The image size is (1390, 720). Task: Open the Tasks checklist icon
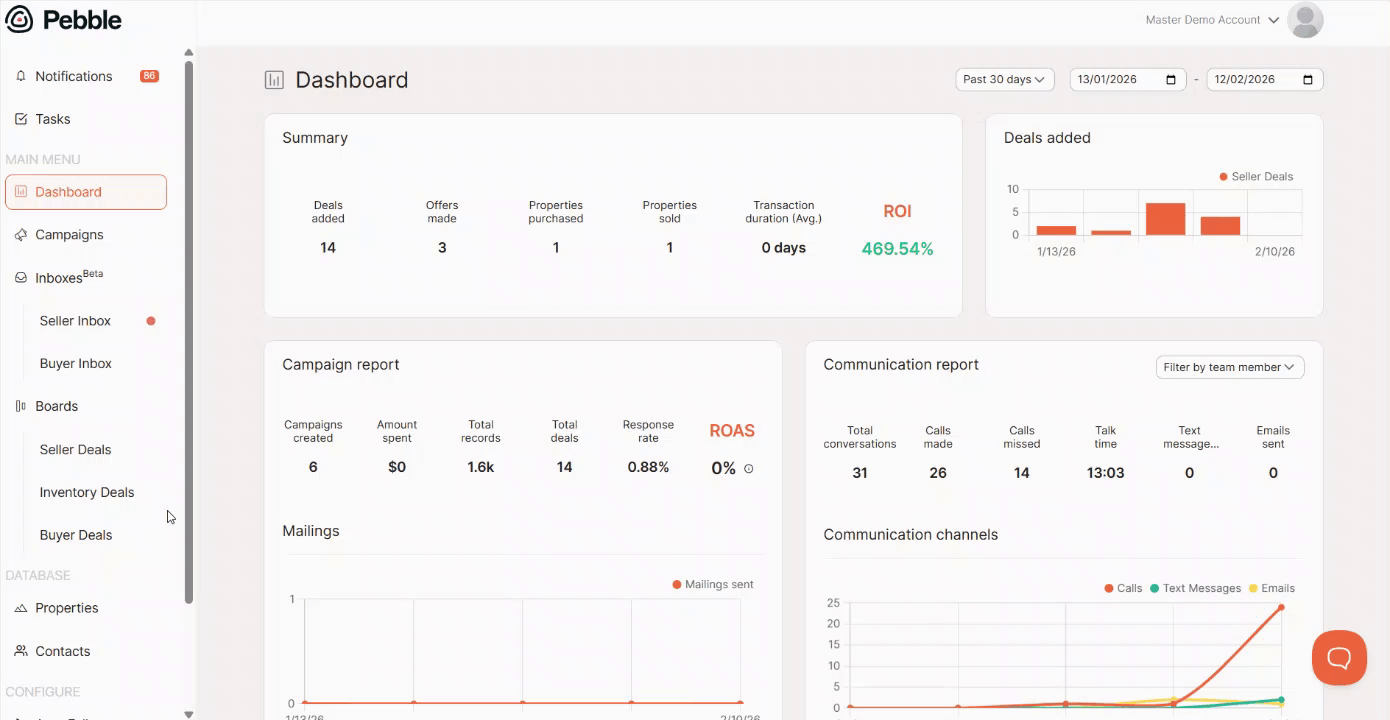point(21,119)
